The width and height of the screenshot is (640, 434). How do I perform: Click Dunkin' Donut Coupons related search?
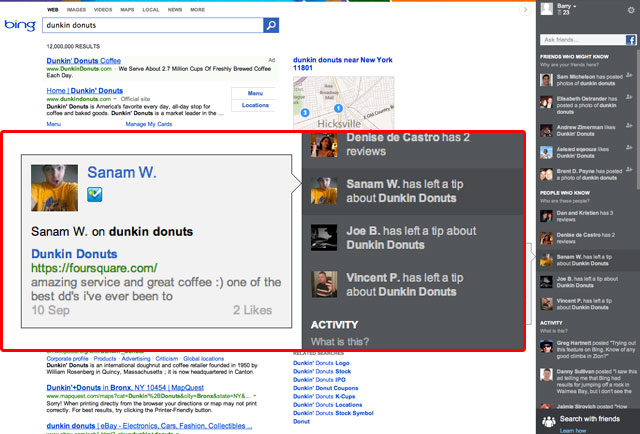coord(326,388)
